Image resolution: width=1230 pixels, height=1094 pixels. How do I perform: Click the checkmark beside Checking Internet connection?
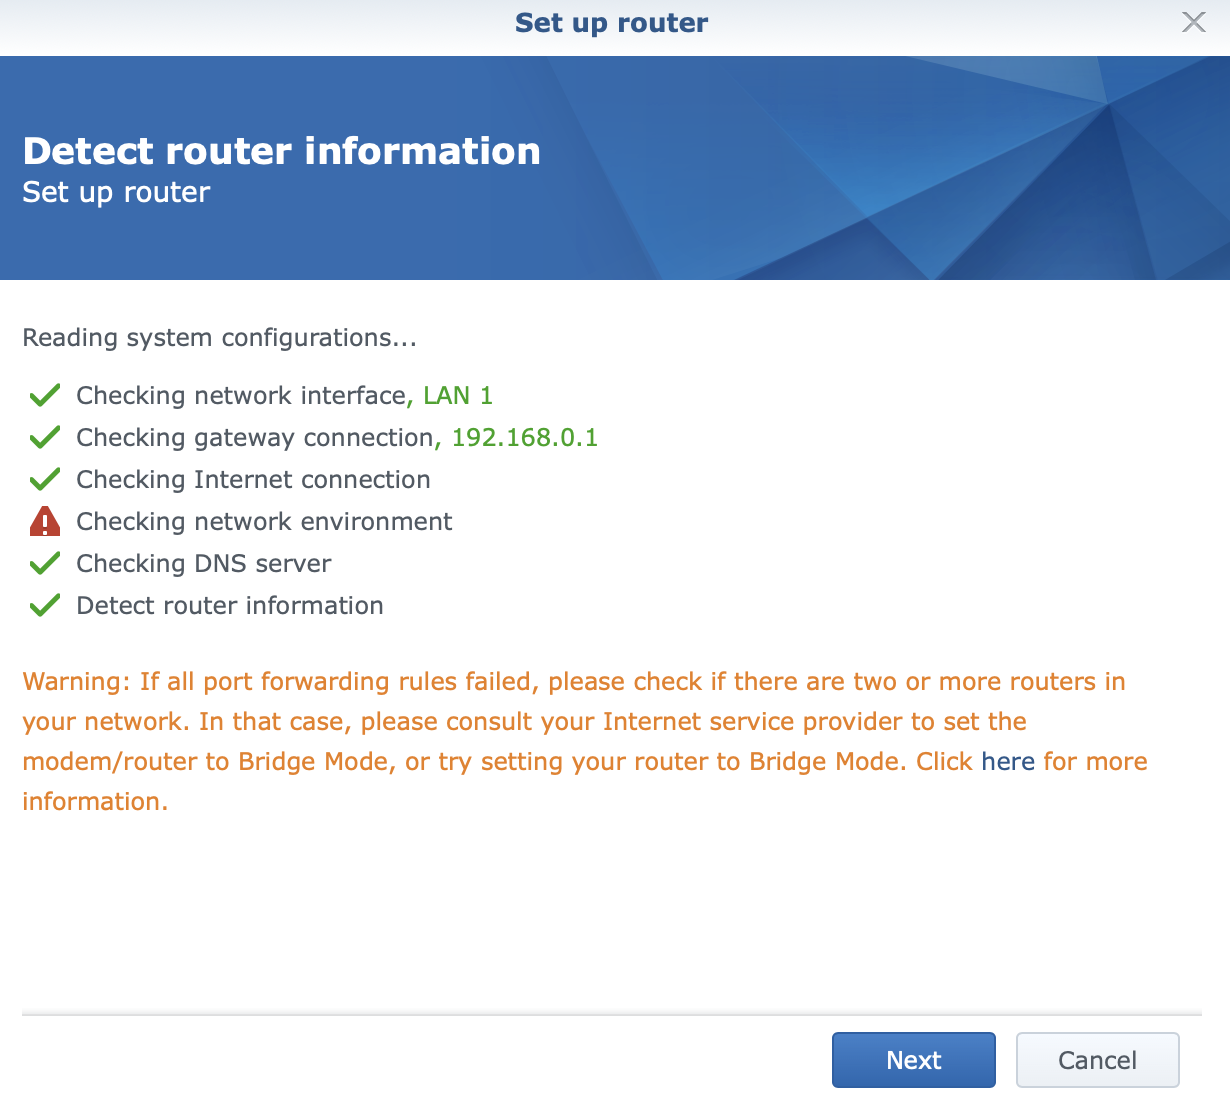pyautogui.click(x=45, y=480)
